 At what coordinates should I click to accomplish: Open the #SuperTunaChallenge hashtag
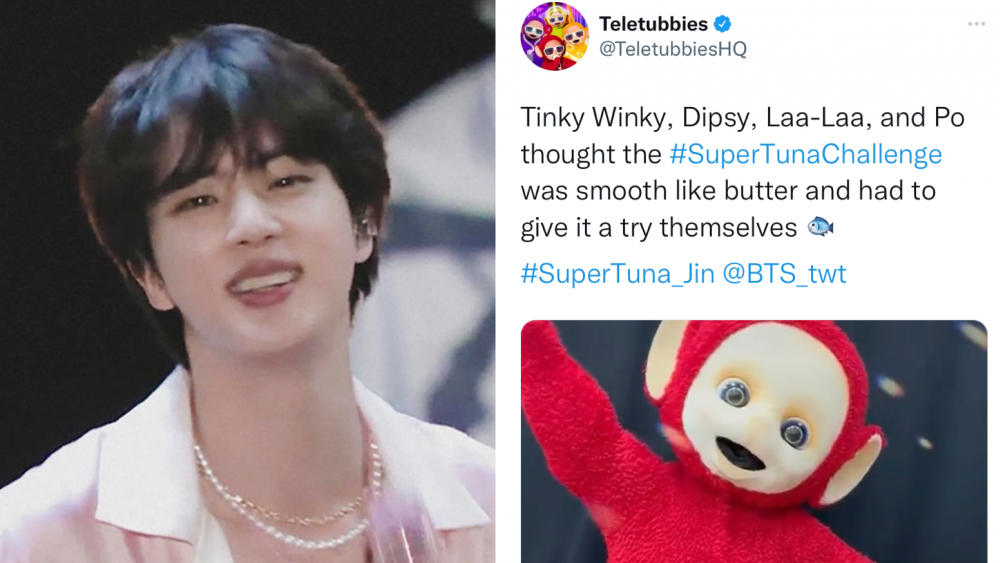click(x=805, y=154)
